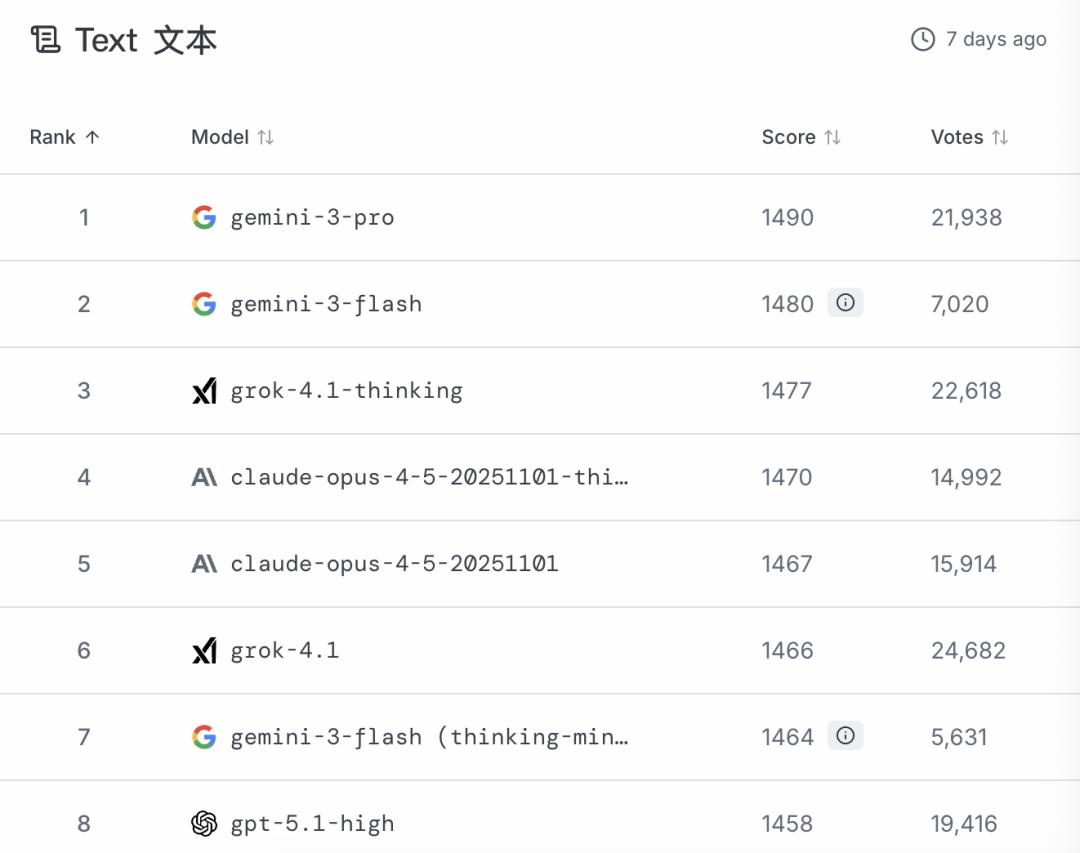
Task: Toggle sort order on Model column
Action: point(265,138)
